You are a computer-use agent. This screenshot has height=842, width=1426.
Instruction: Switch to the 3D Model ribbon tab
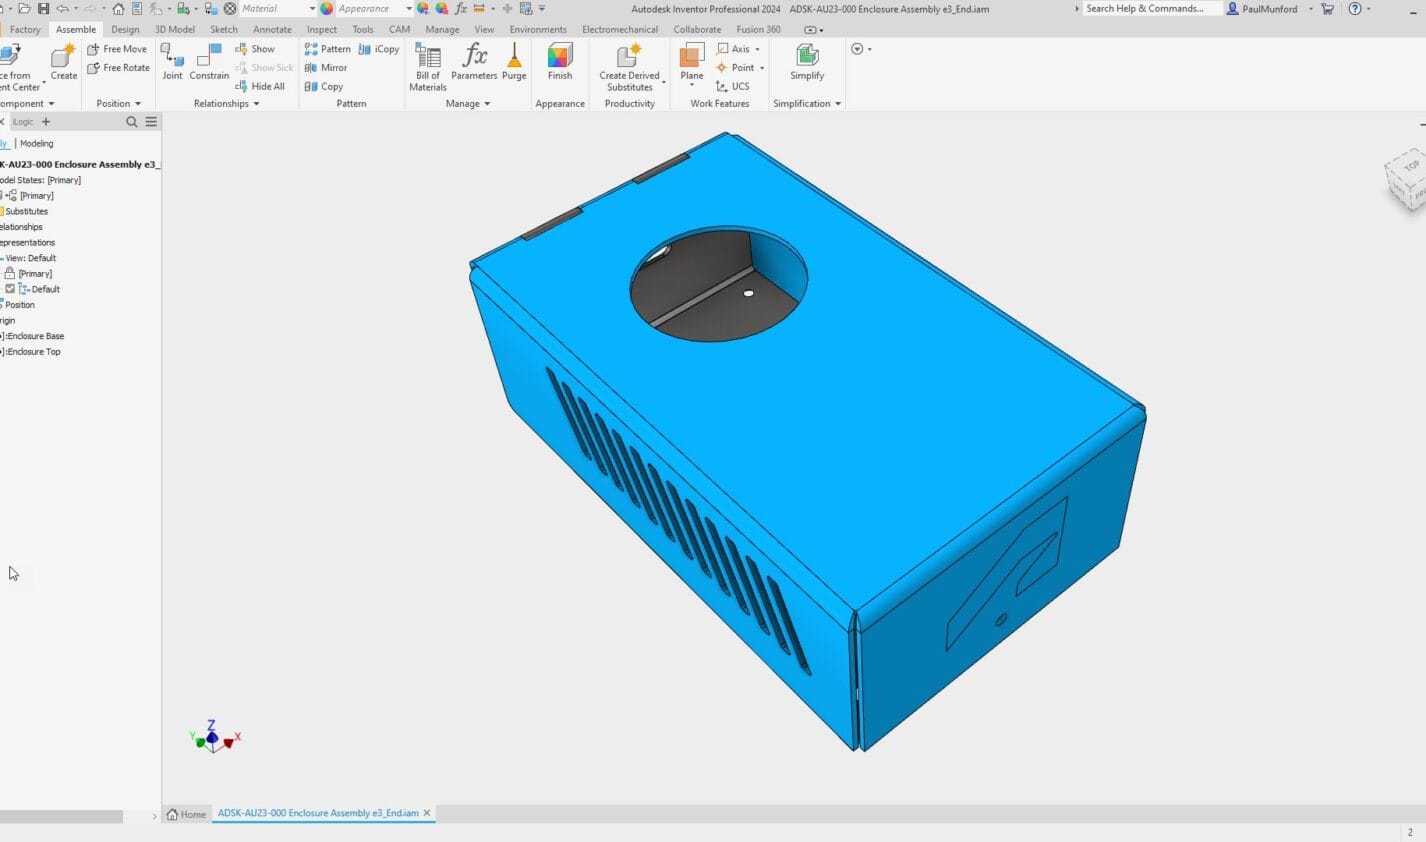point(174,30)
